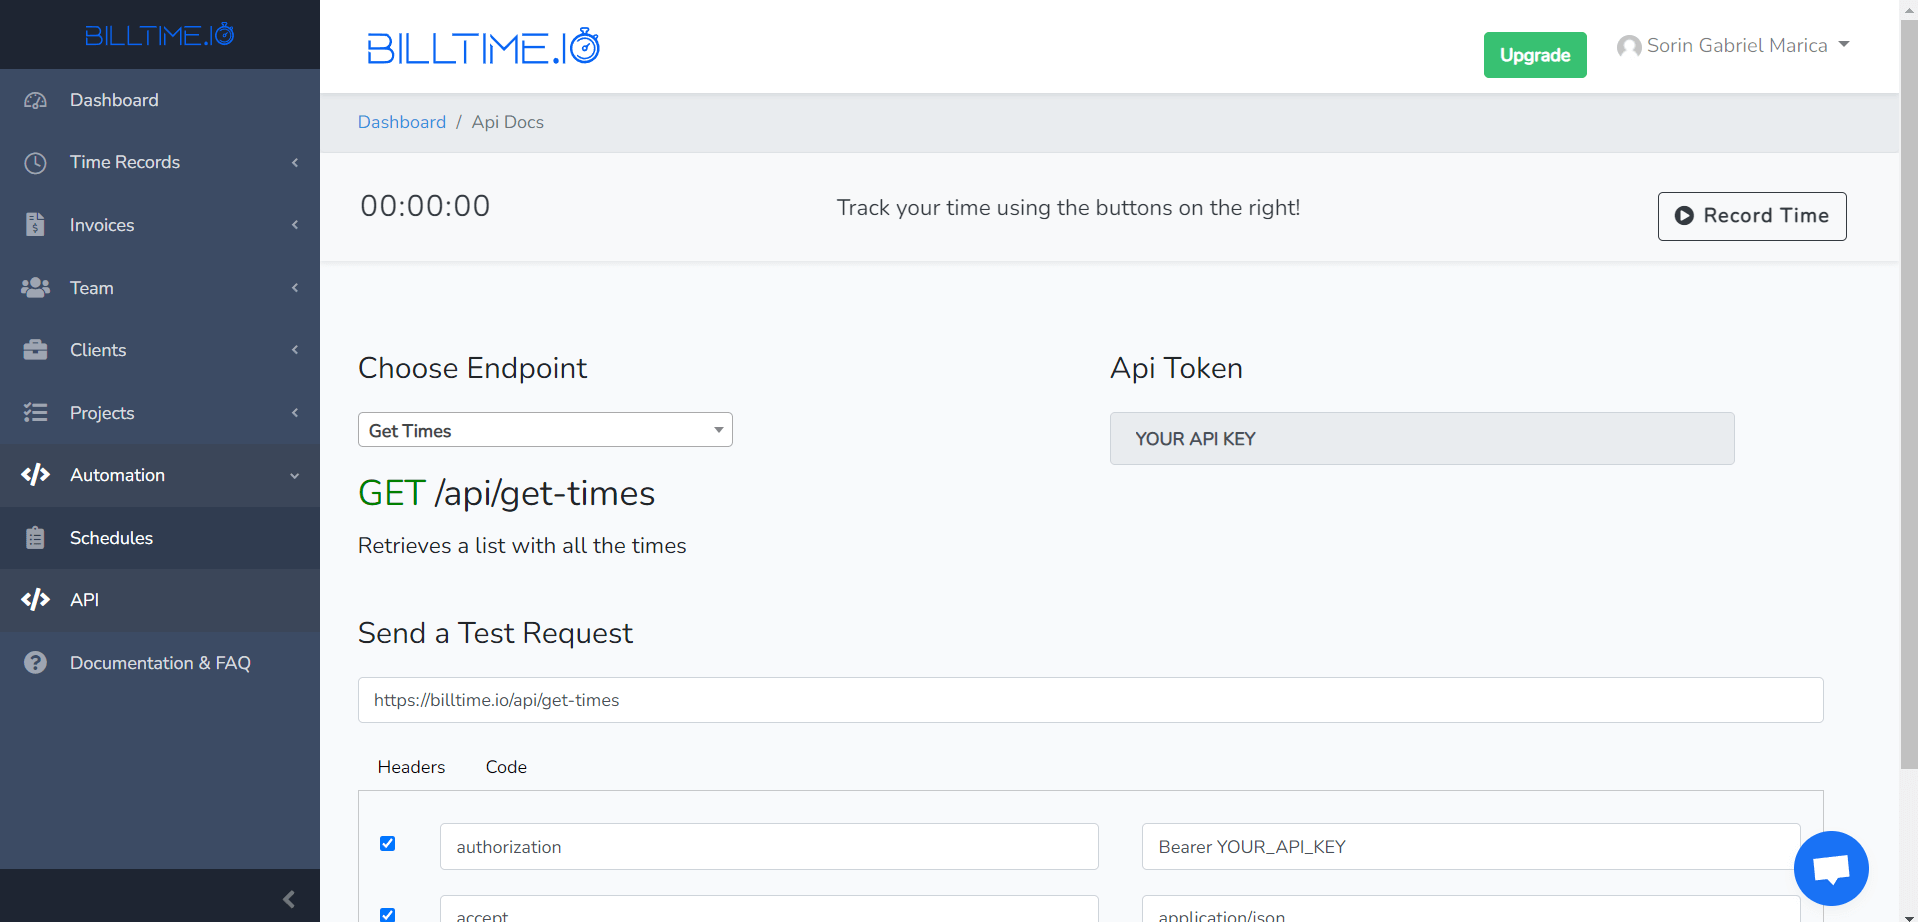Viewport: 1918px width, 922px height.
Task: Uncheck the accept header checkbox
Action: point(388,915)
